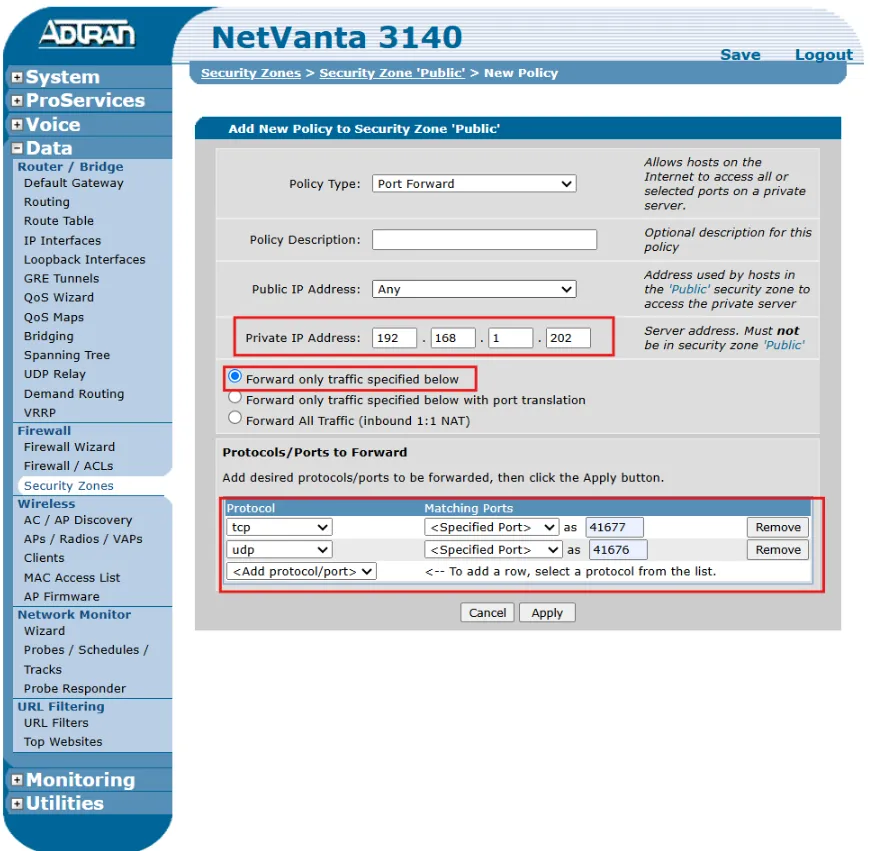Click the Save link at top

pos(740,55)
